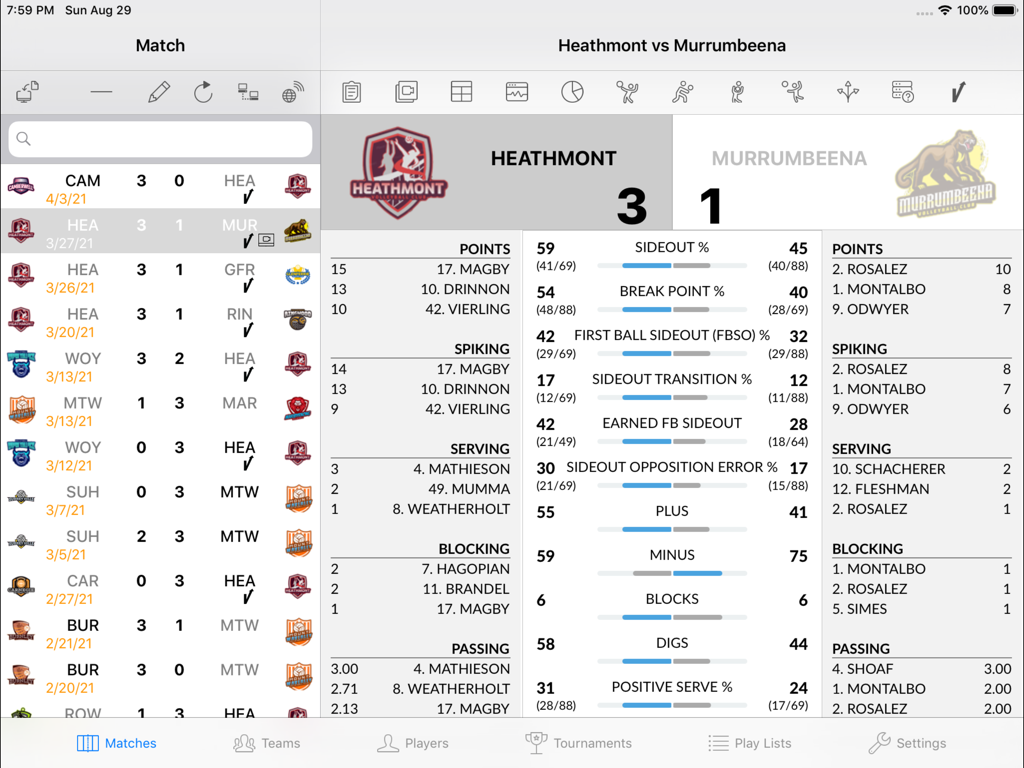Image resolution: width=1024 pixels, height=768 pixels.
Task: Select the HEA vs MUR 3/27/21 match
Action: (160, 234)
